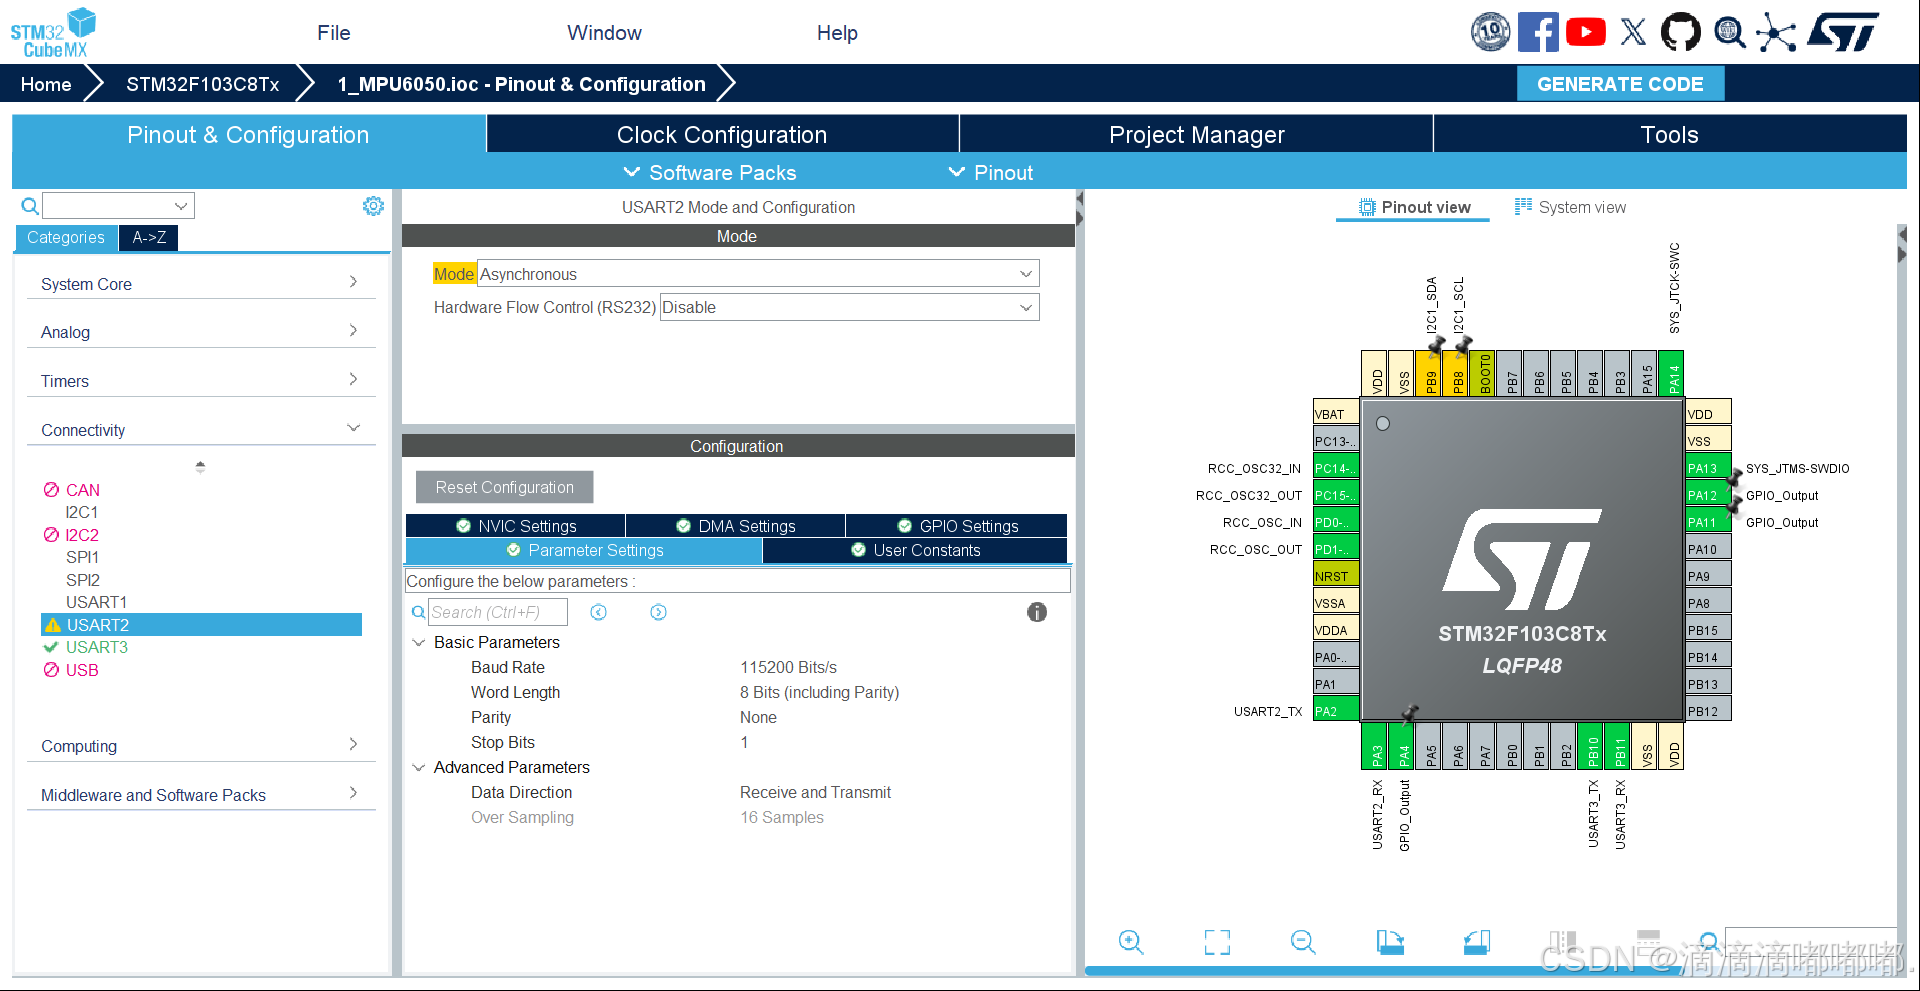Click the STM32F103C8Tx breadcrumb
The image size is (1920, 991).
pyautogui.click(x=203, y=84)
